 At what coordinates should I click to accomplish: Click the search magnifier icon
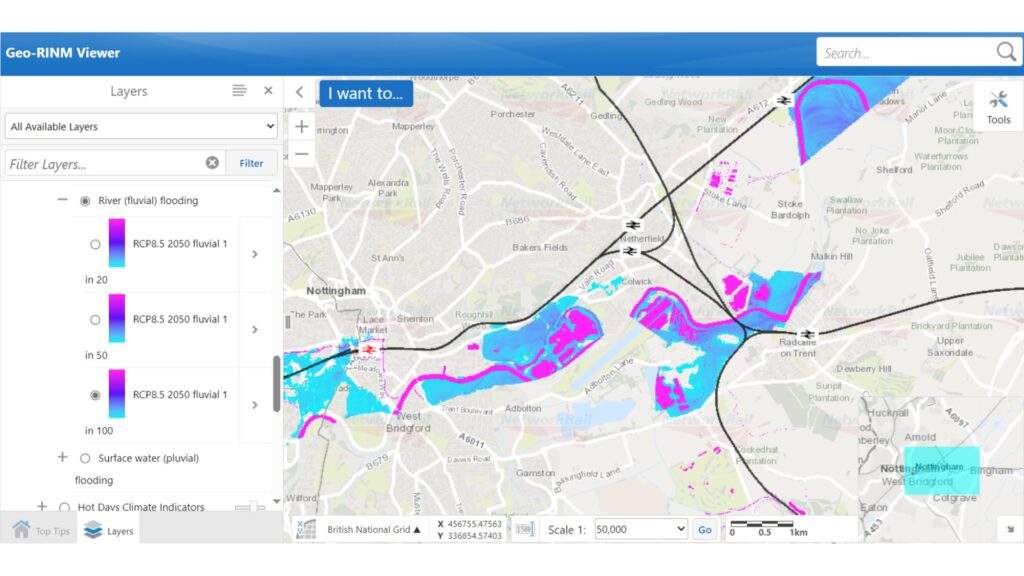click(x=1006, y=52)
